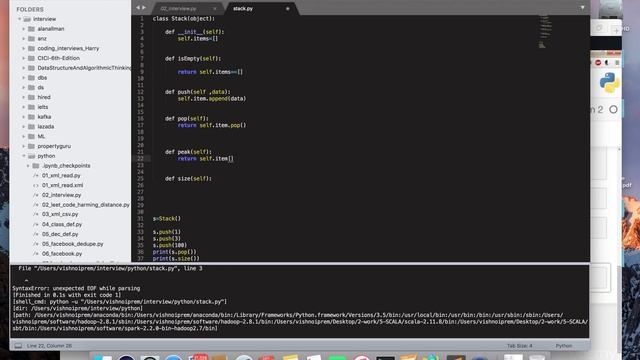
Task: Open 05_dec_def.py from the sidebar
Action: pos(60,234)
